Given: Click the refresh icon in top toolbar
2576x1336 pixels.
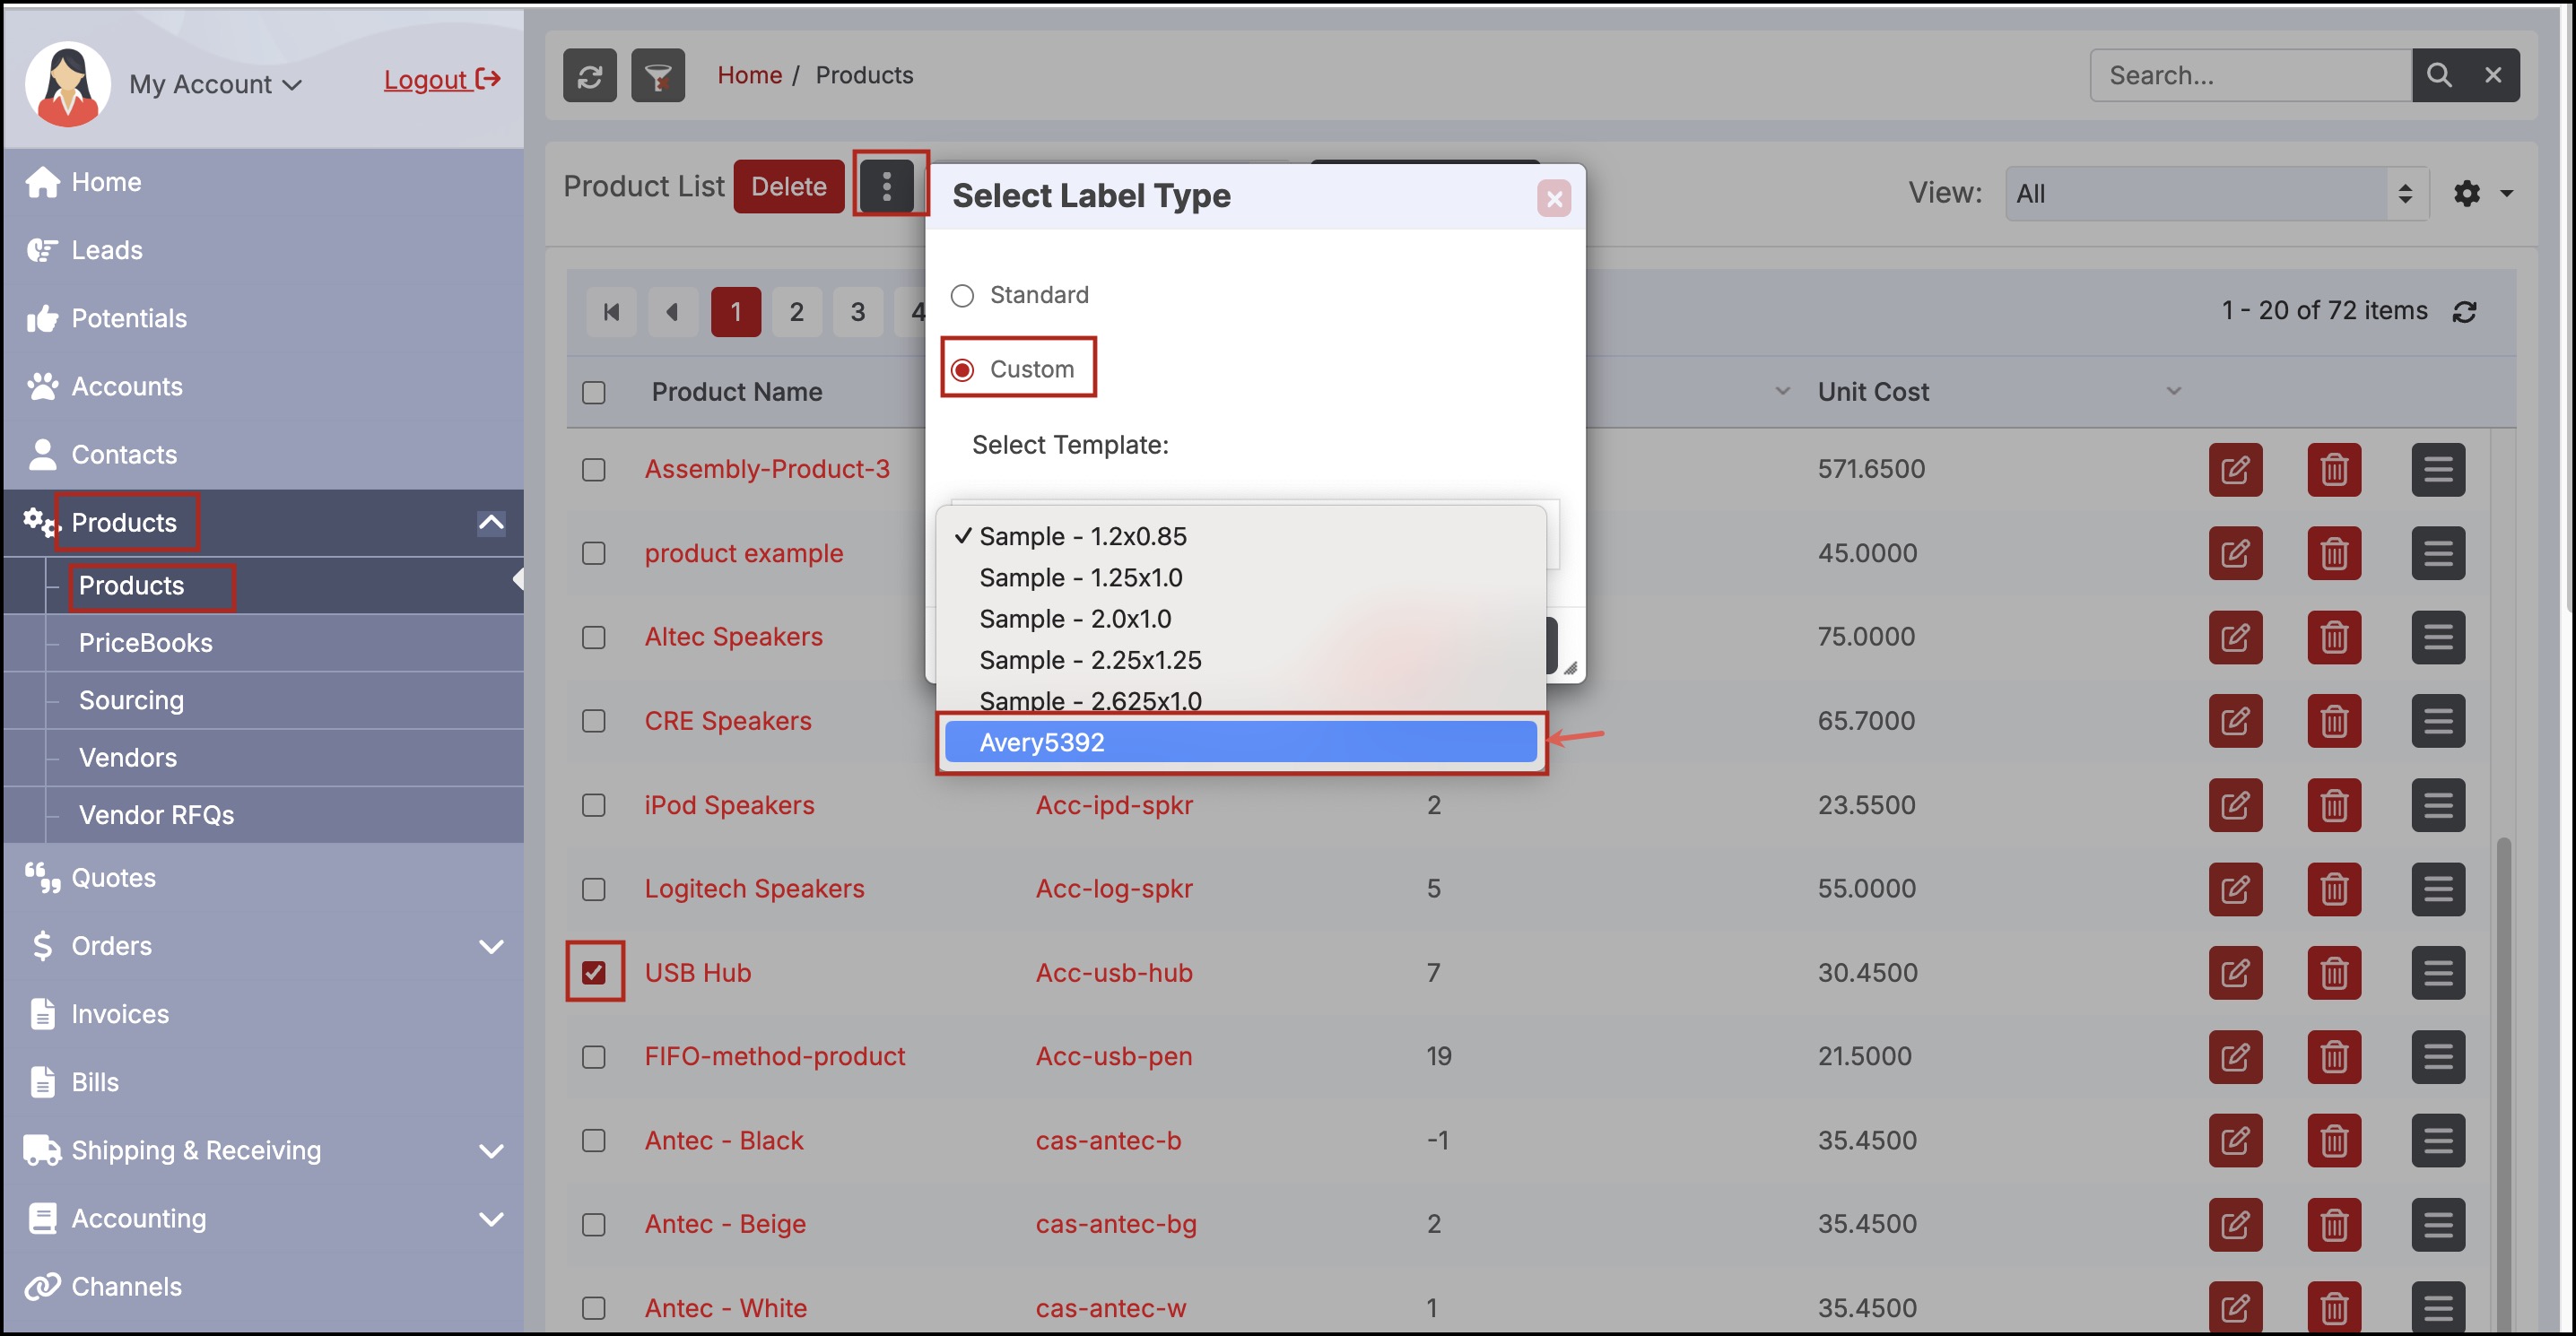Looking at the screenshot, I should click(x=589, y=76).
